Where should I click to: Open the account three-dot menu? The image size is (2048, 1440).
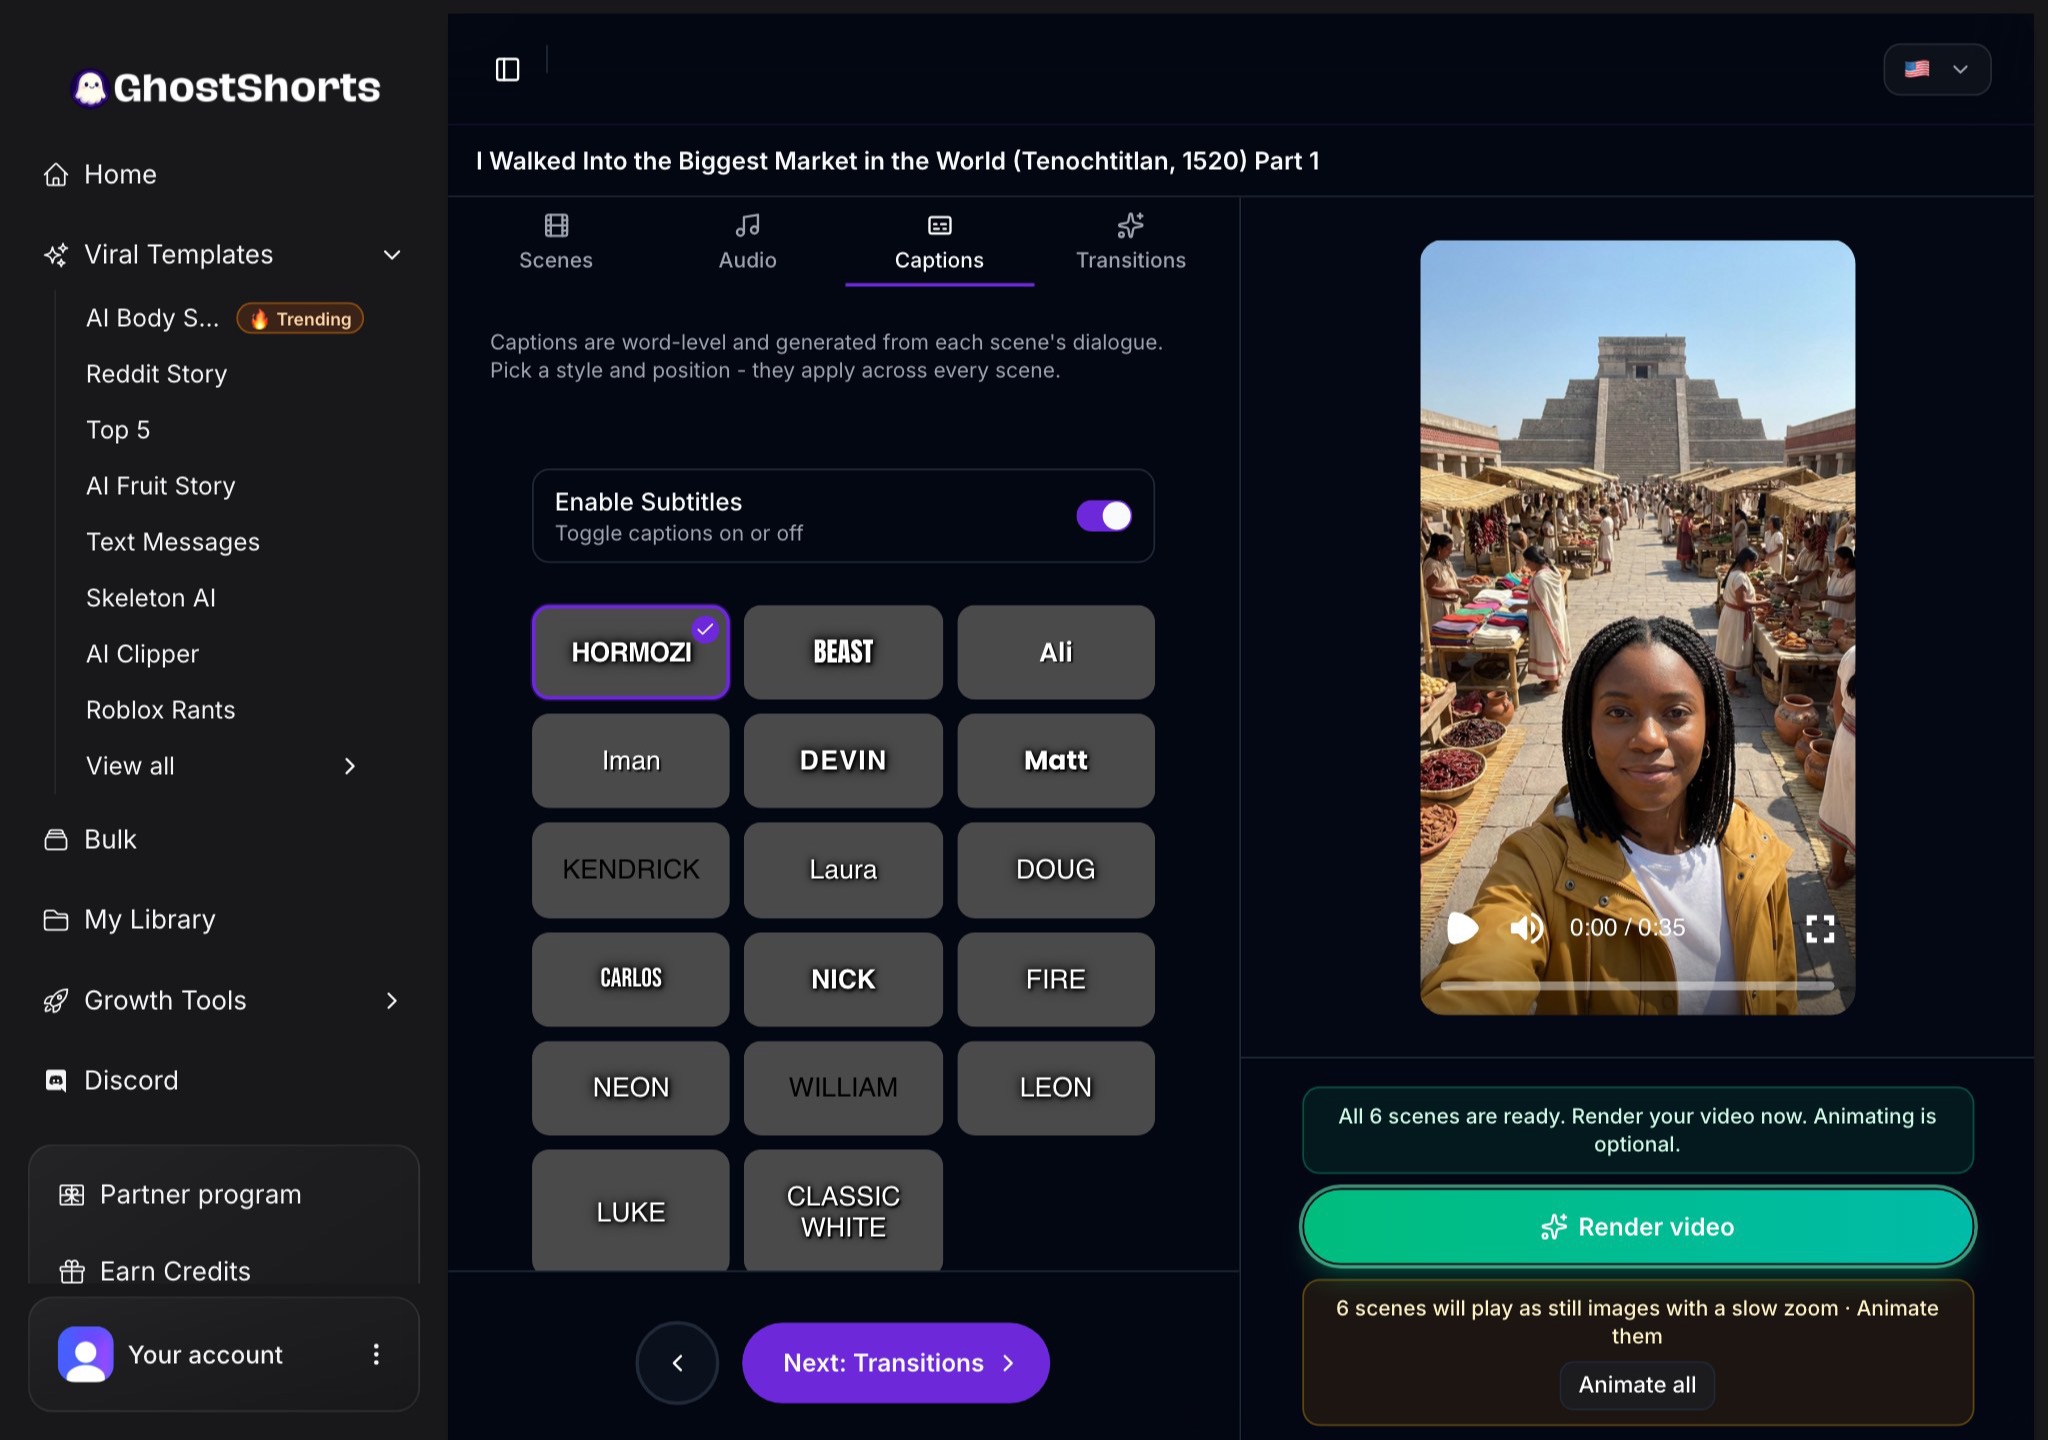[x=376, y=1354]
